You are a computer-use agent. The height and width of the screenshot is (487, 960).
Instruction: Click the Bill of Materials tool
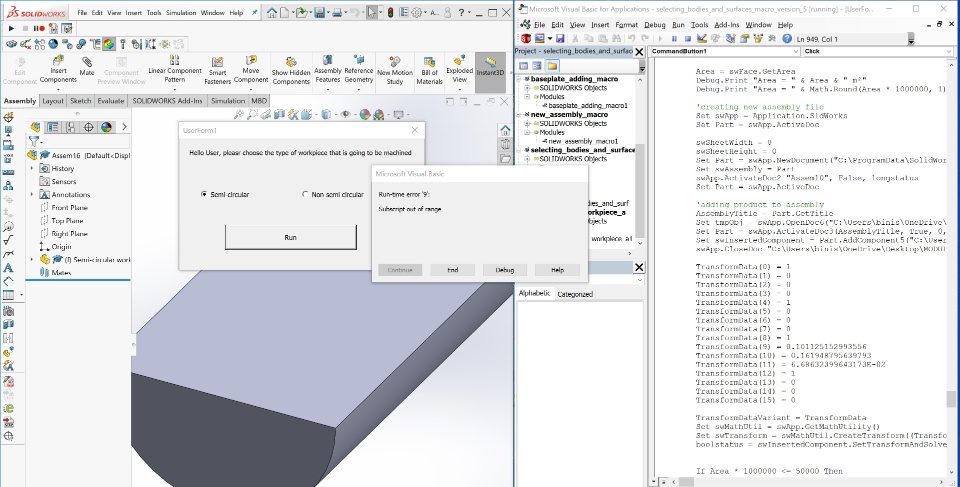click(429, 71)
